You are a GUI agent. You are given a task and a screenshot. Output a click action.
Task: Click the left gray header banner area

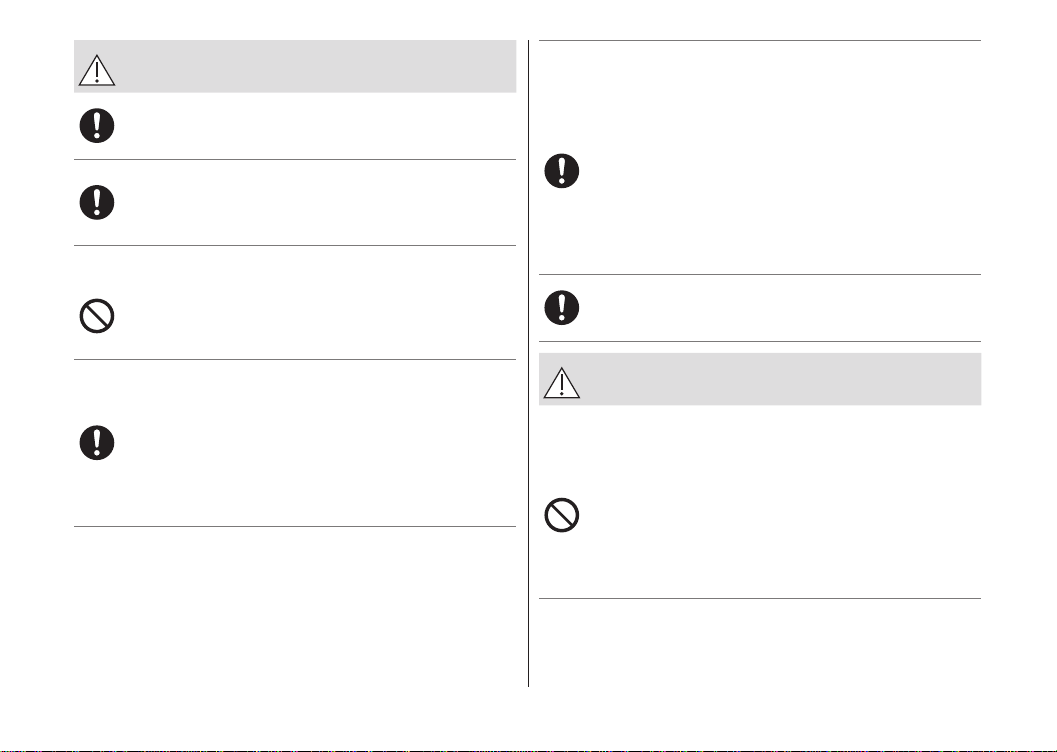coord(295,66)
